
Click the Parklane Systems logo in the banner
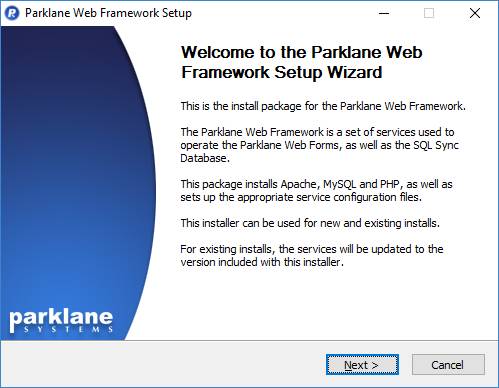61,321
